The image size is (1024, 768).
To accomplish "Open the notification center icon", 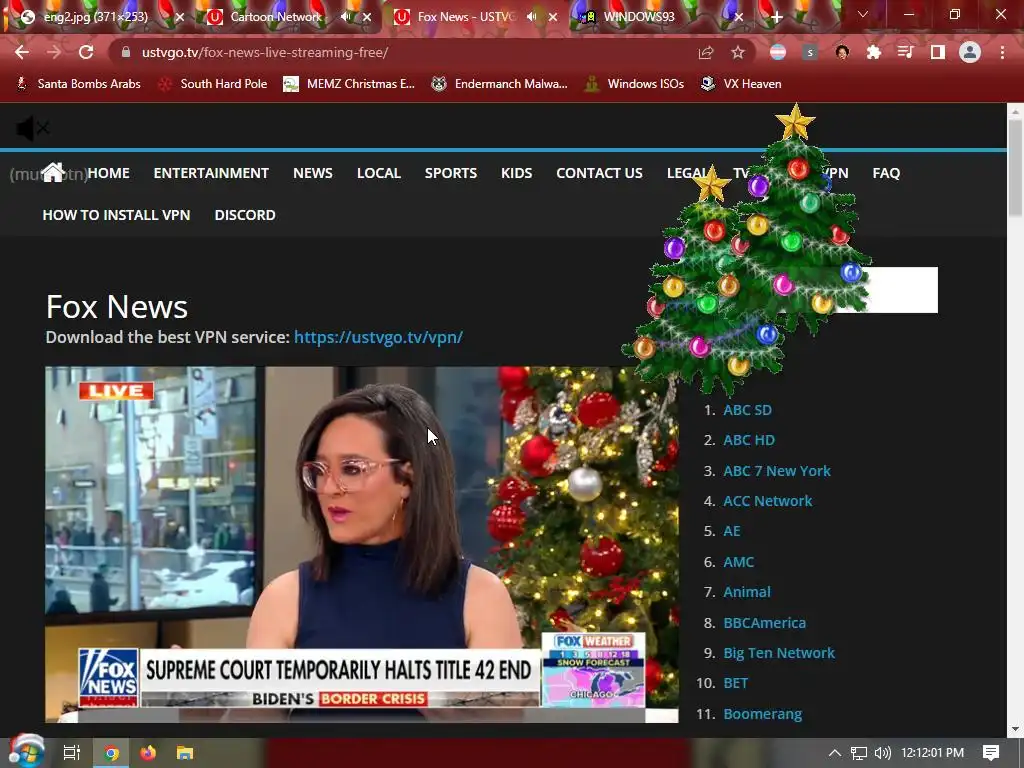I will (x=991, y=753).
